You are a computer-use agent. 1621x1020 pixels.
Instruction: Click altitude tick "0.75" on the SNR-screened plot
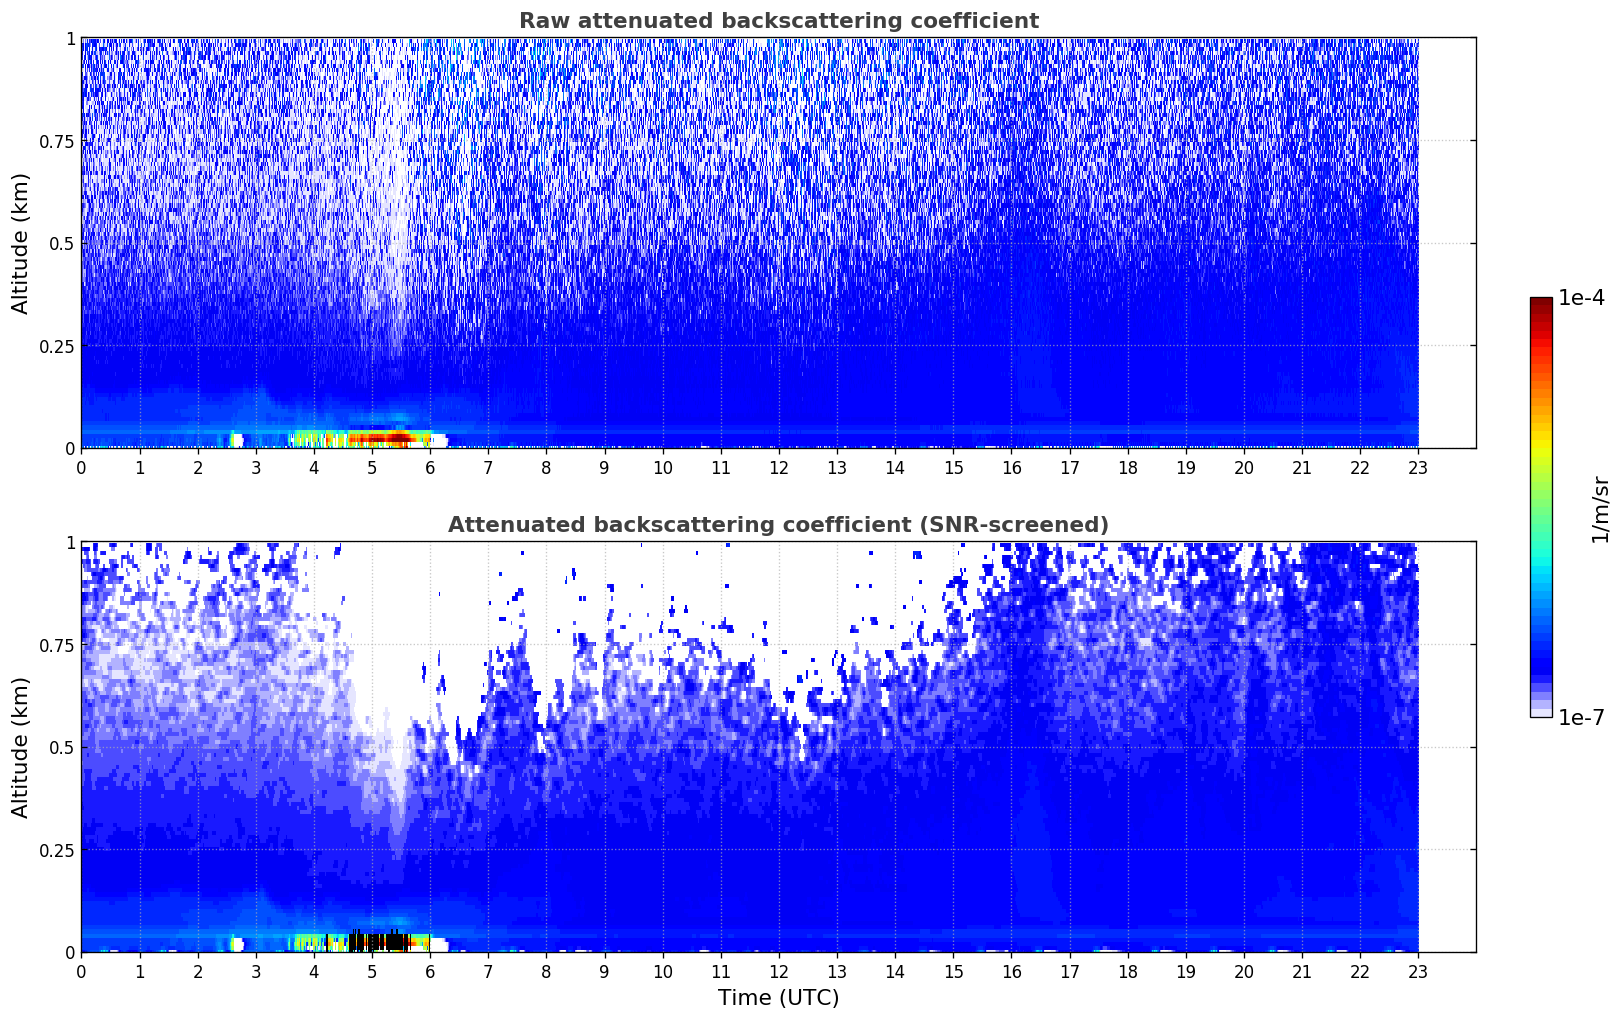[x=57, y=645]
